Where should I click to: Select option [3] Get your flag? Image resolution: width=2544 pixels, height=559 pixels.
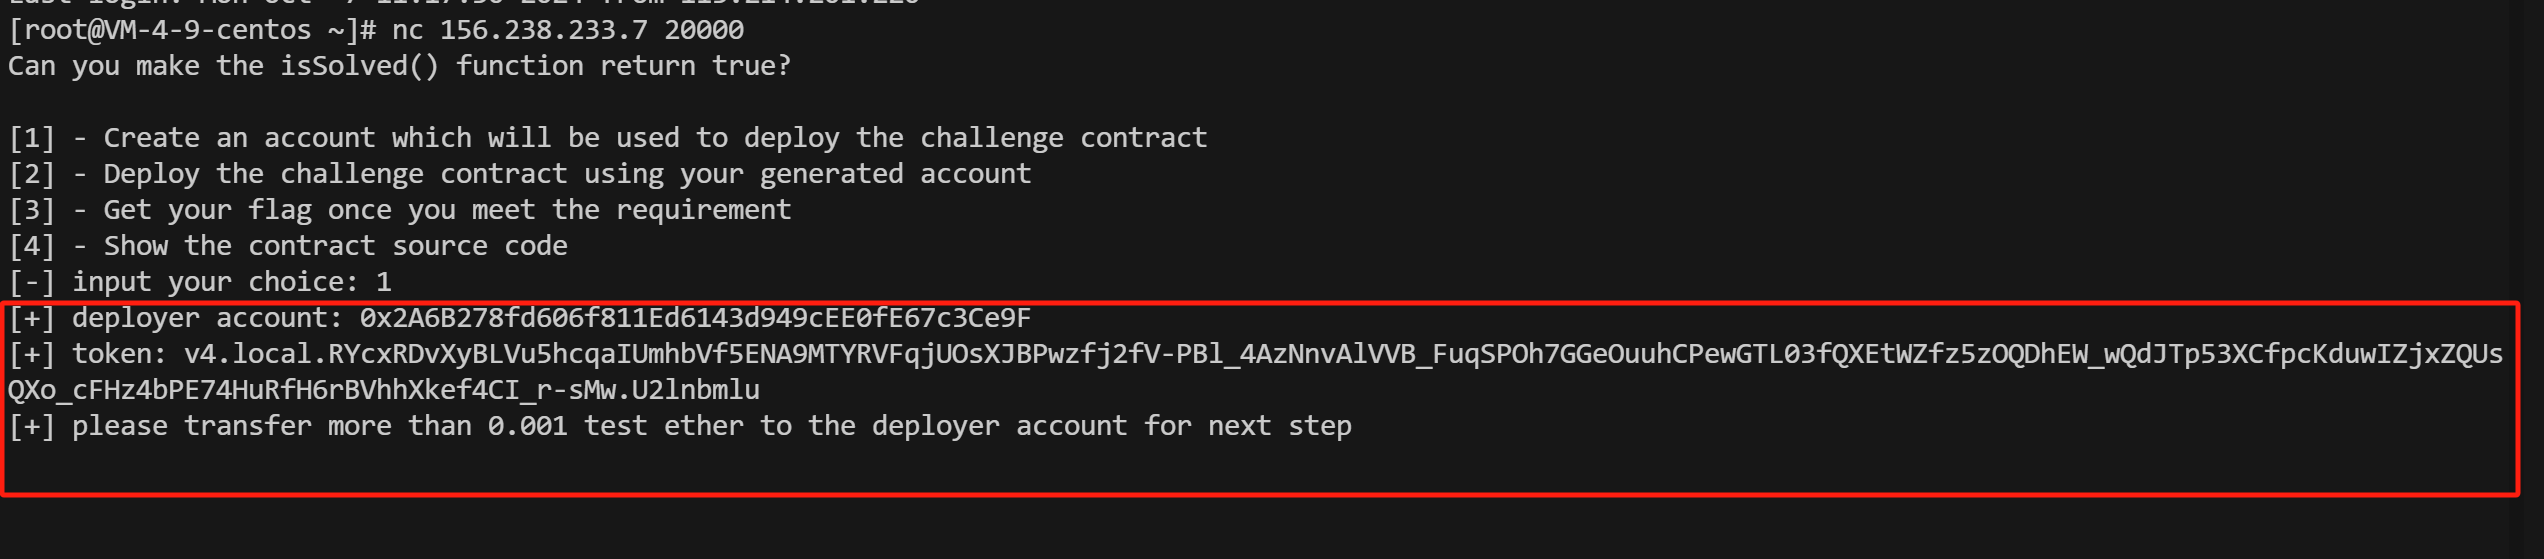(x=400, y=210)
